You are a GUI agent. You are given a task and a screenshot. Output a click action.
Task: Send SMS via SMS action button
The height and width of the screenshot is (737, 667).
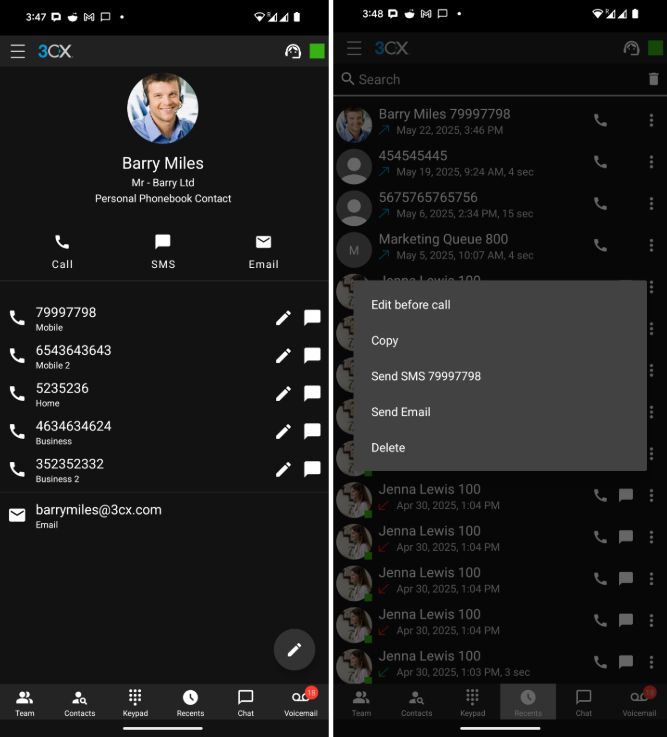pos(163,252)
